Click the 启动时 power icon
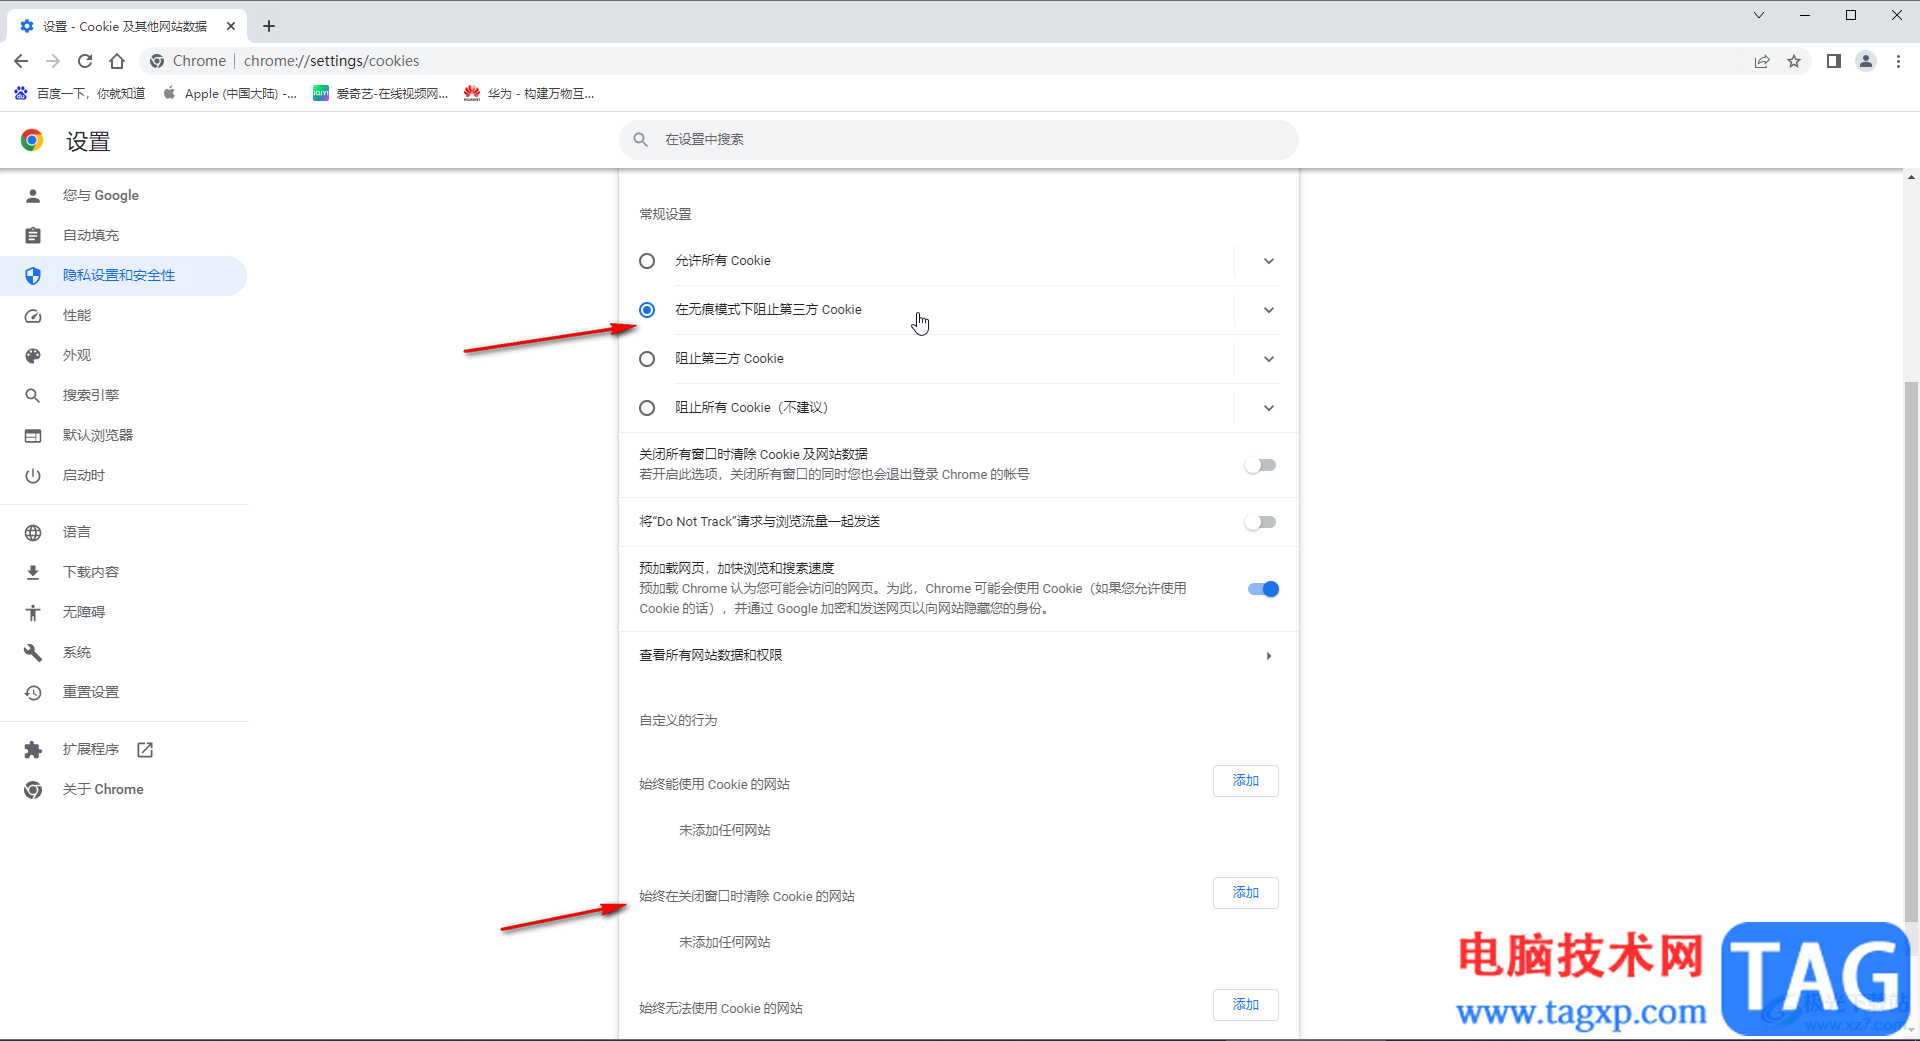Image resolution: width=1920 pixels, height=1041 pixels. point(33,475)
